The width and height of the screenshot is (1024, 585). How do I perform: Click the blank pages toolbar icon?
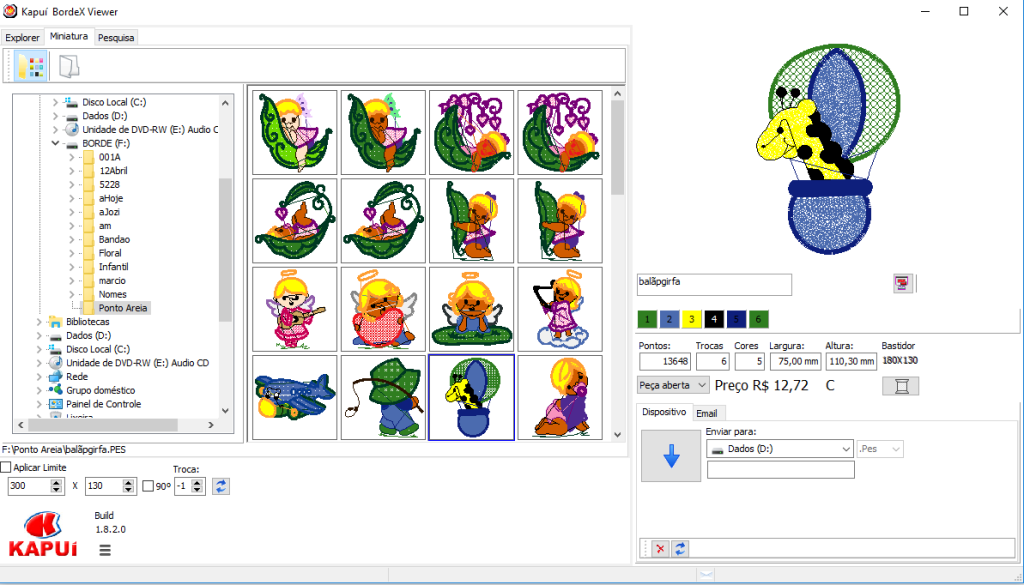coord(69,66)
